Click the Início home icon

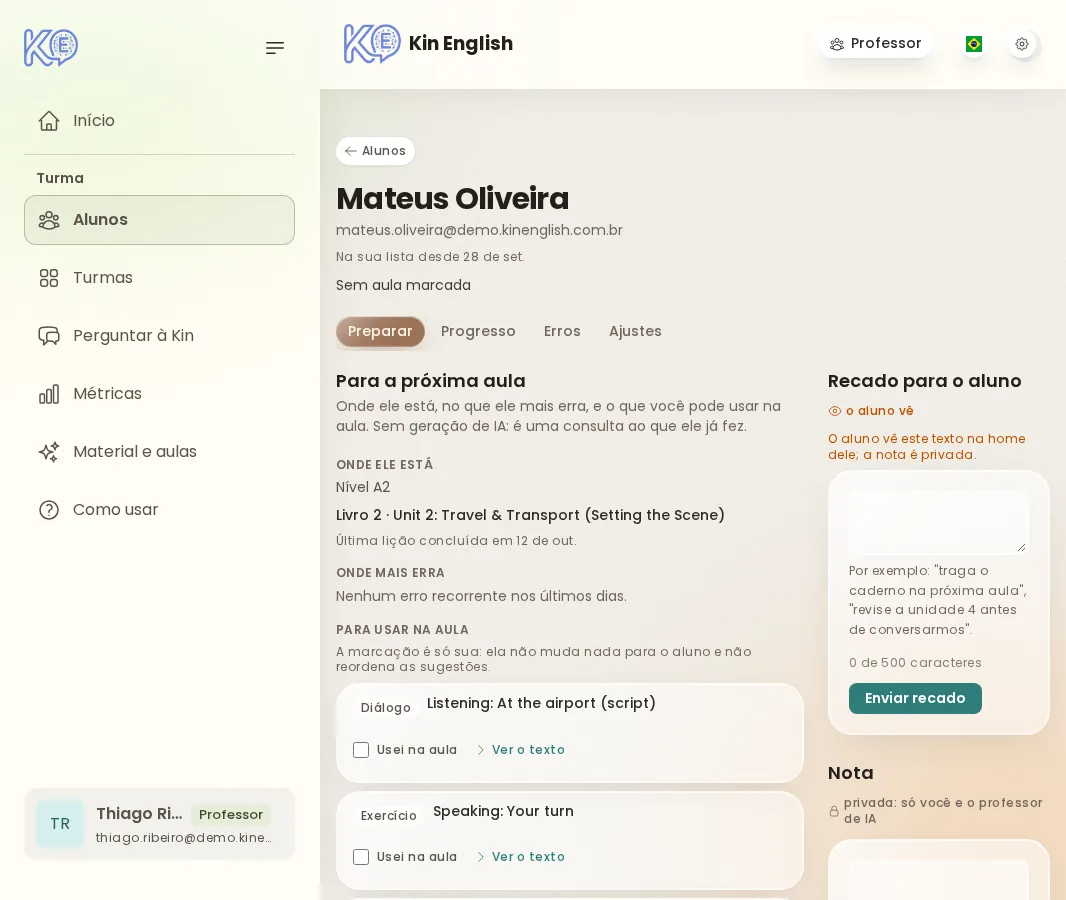click(49, 121)
